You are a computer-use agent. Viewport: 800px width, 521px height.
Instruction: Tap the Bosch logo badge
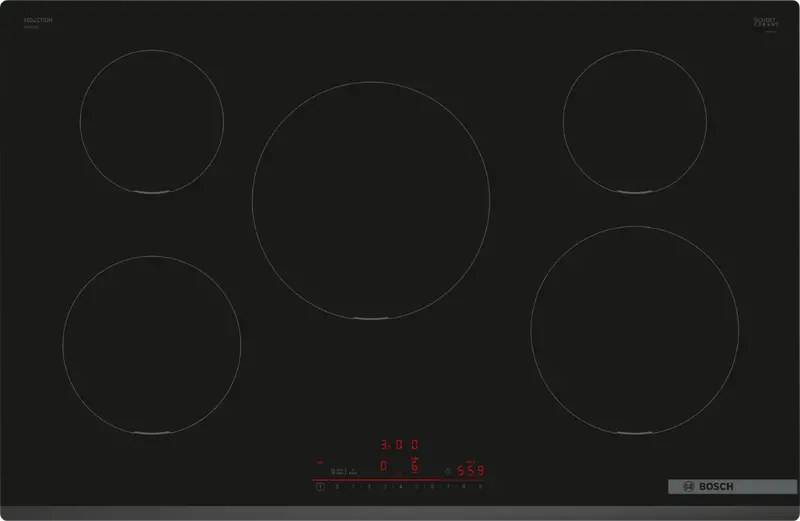[717, 487]
